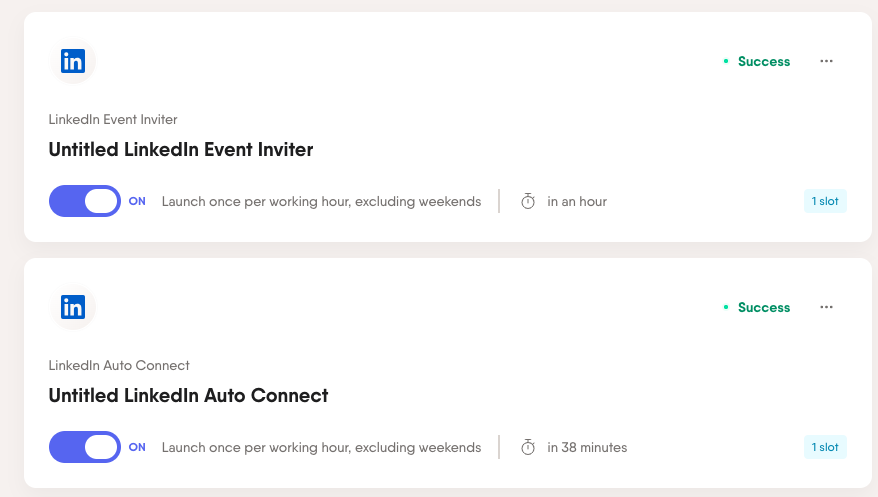This screenshot has width=878, height=497.
Task: Click the "1 slot" badge on Event Inviter
Action: click(x=825, y=201)
